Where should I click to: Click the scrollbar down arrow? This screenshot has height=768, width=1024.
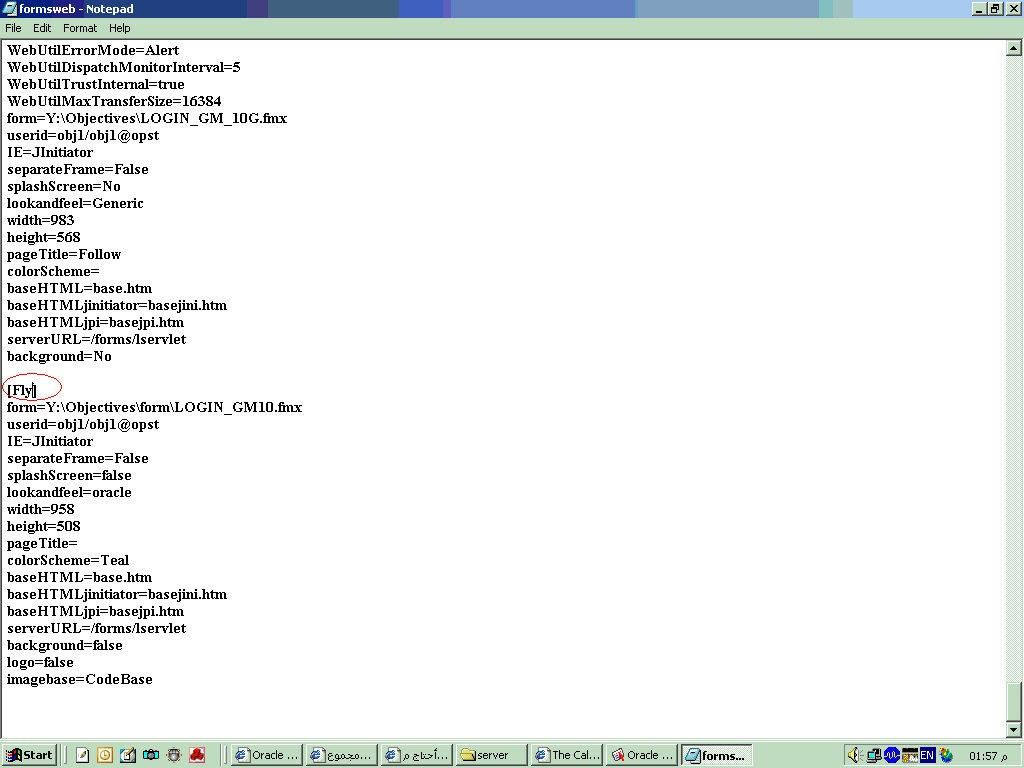coord(1014,730)
